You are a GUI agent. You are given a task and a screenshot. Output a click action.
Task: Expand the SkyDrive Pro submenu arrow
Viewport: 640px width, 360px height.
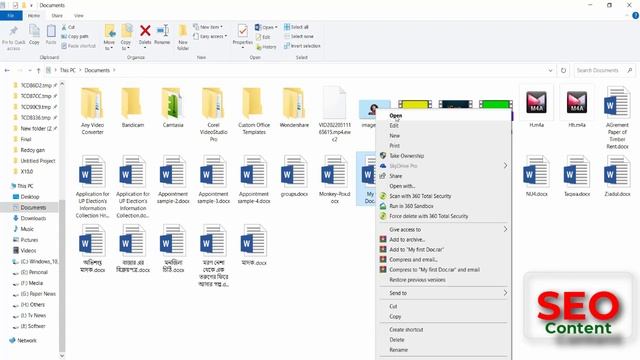coord(505,166)
